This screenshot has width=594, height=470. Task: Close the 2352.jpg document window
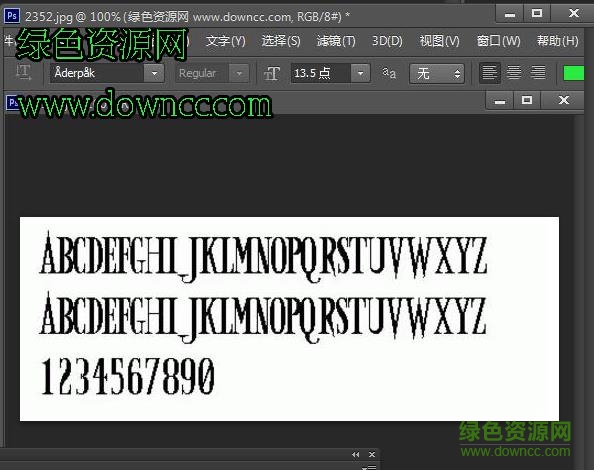(x=563, y=101)
